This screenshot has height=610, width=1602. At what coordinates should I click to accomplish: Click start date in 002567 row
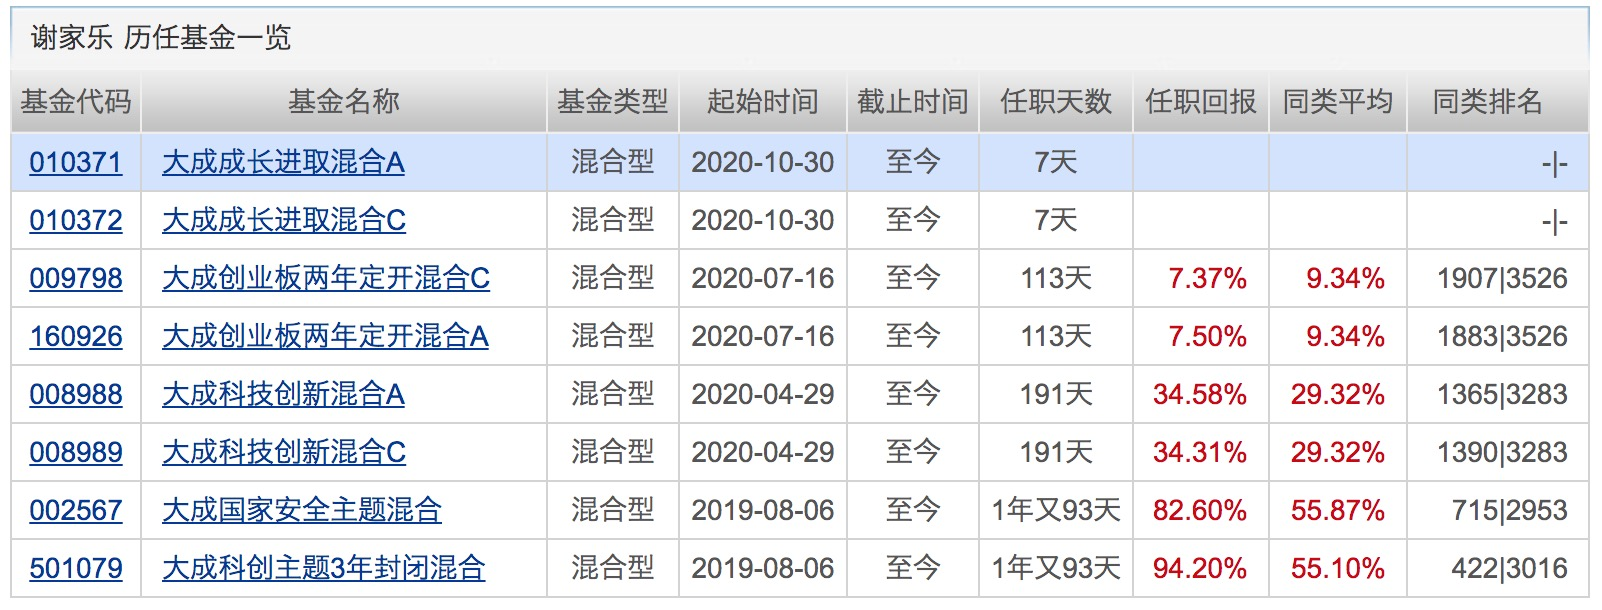point(763,511)
